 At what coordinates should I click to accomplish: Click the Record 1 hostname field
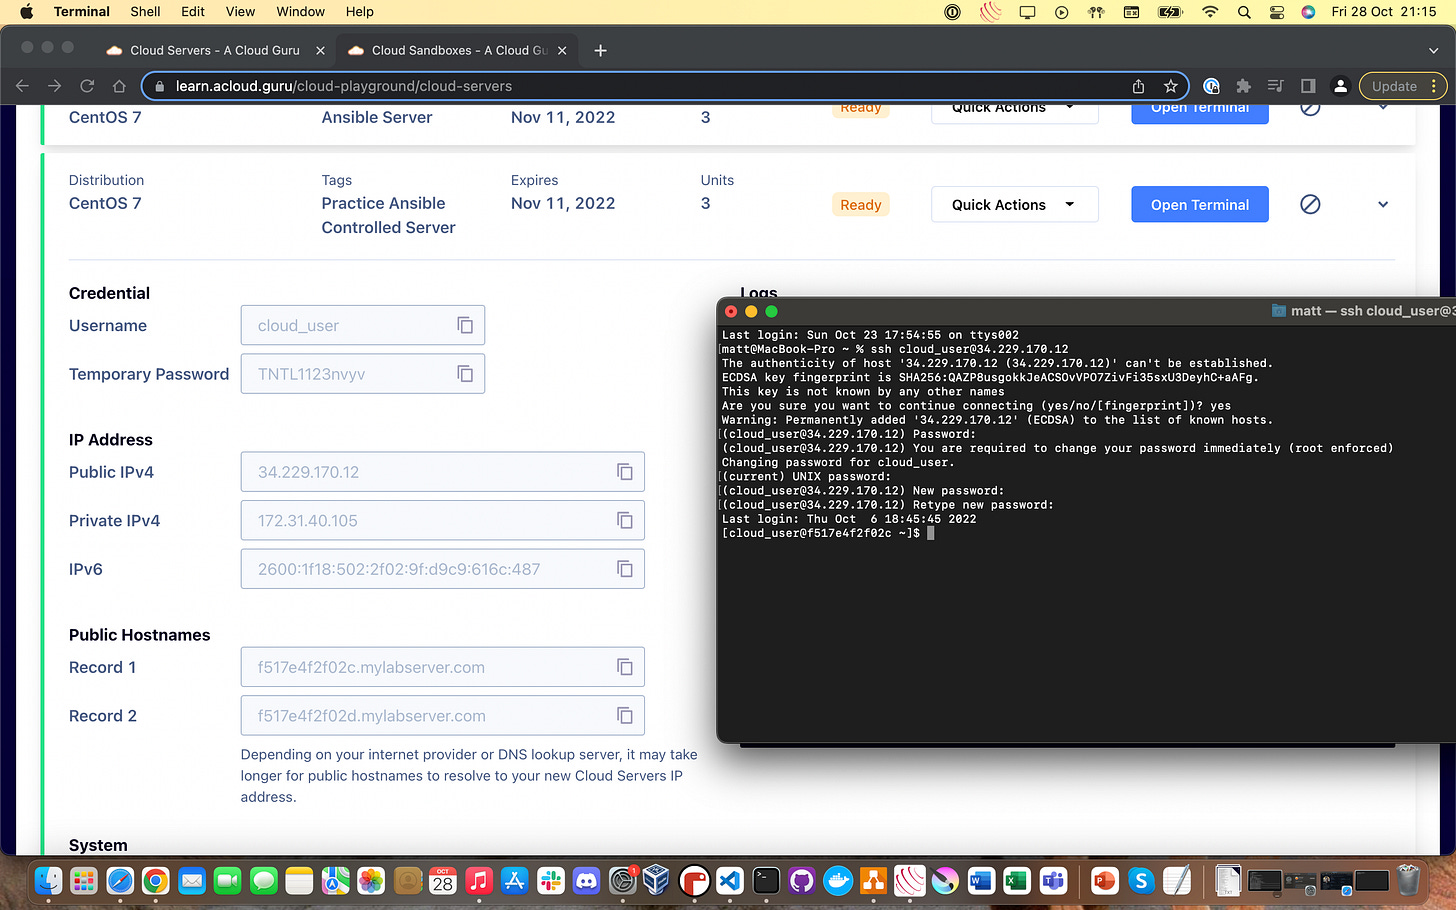click(442, 667)
